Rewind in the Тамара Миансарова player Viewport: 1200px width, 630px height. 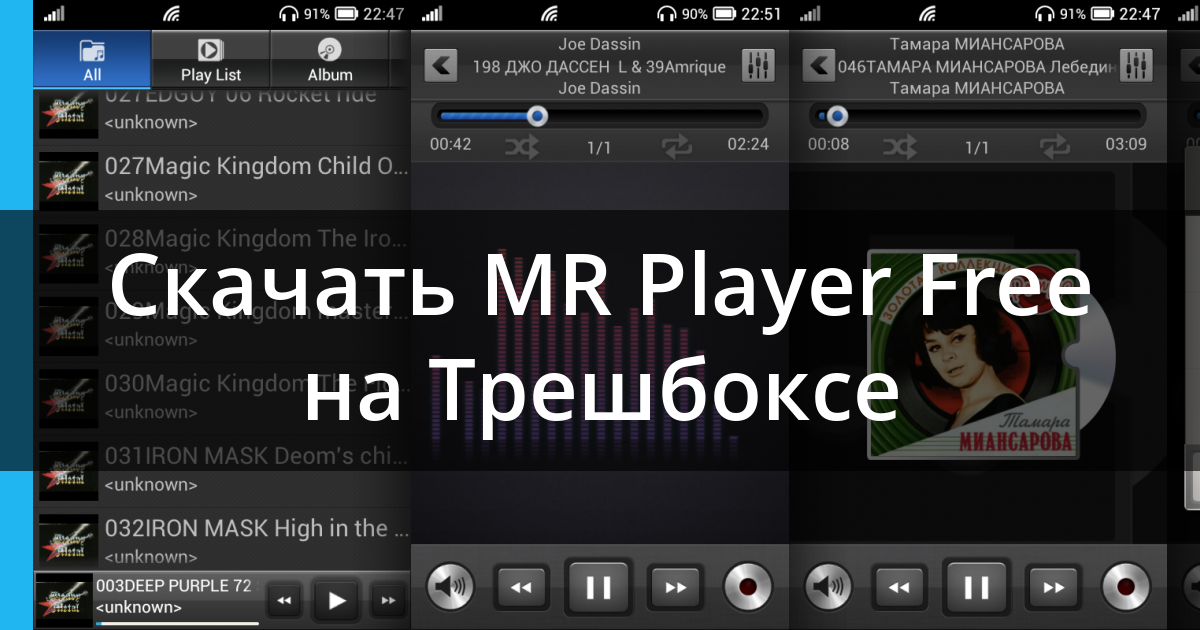tap(900, 587)
